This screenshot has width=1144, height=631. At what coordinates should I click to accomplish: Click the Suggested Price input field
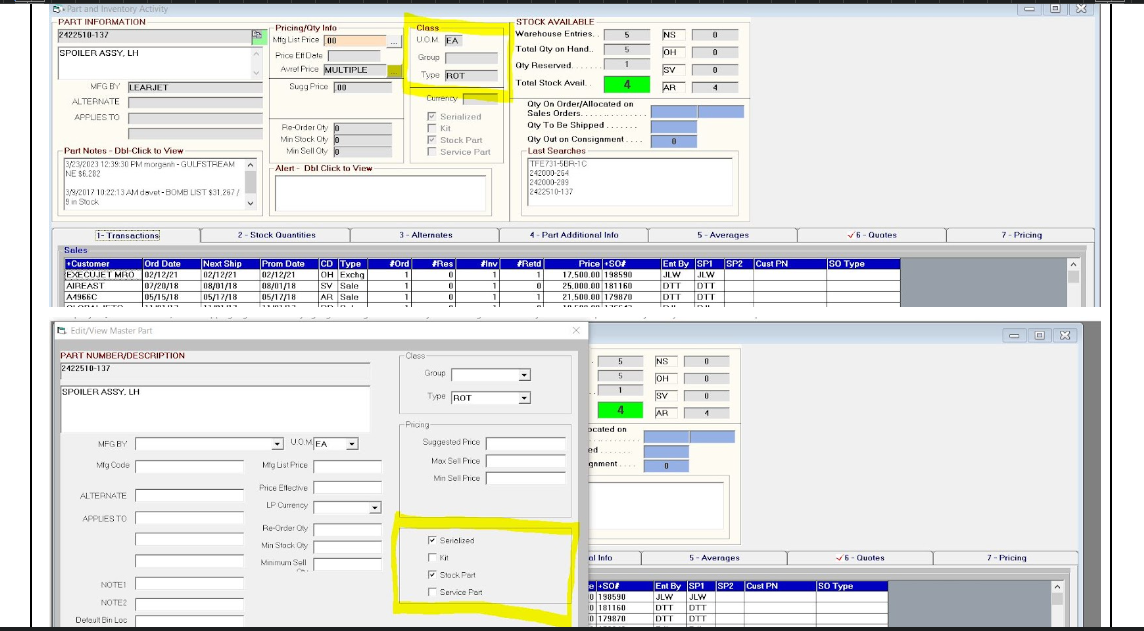(x=524, y=443)
